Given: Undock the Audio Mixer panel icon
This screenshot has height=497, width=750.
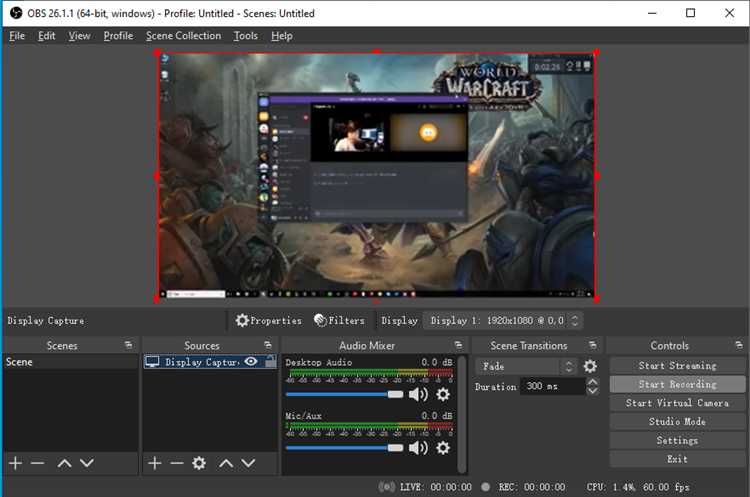Looking at the screenshot, I should pyautogui.click(x=458, y=345).
